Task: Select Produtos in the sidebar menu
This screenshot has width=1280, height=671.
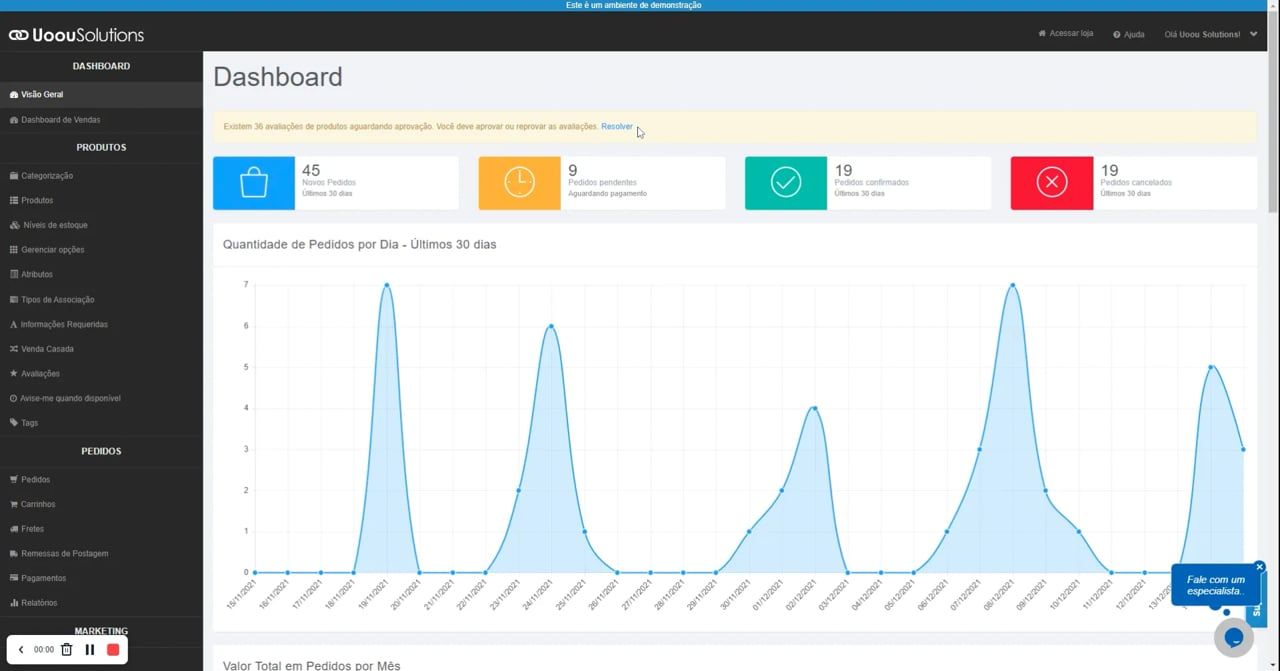Action: (x=37, y=201)
